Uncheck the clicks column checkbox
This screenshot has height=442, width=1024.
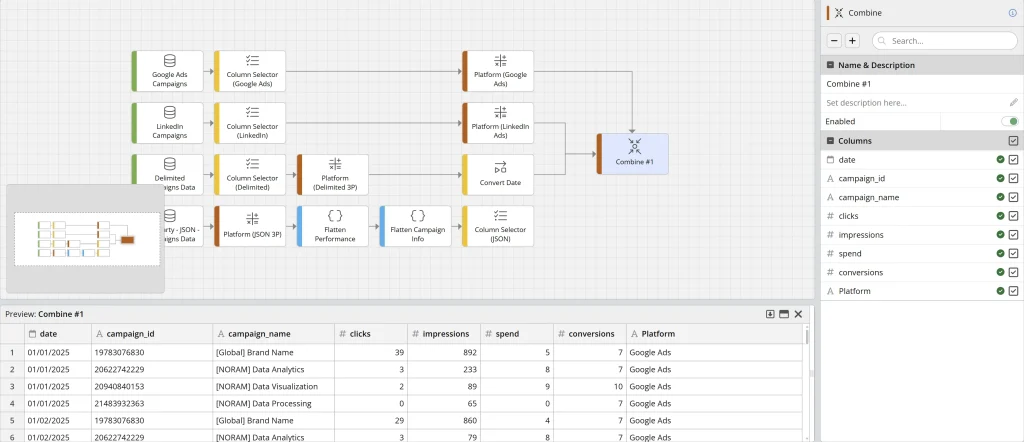coord(1014,215)
